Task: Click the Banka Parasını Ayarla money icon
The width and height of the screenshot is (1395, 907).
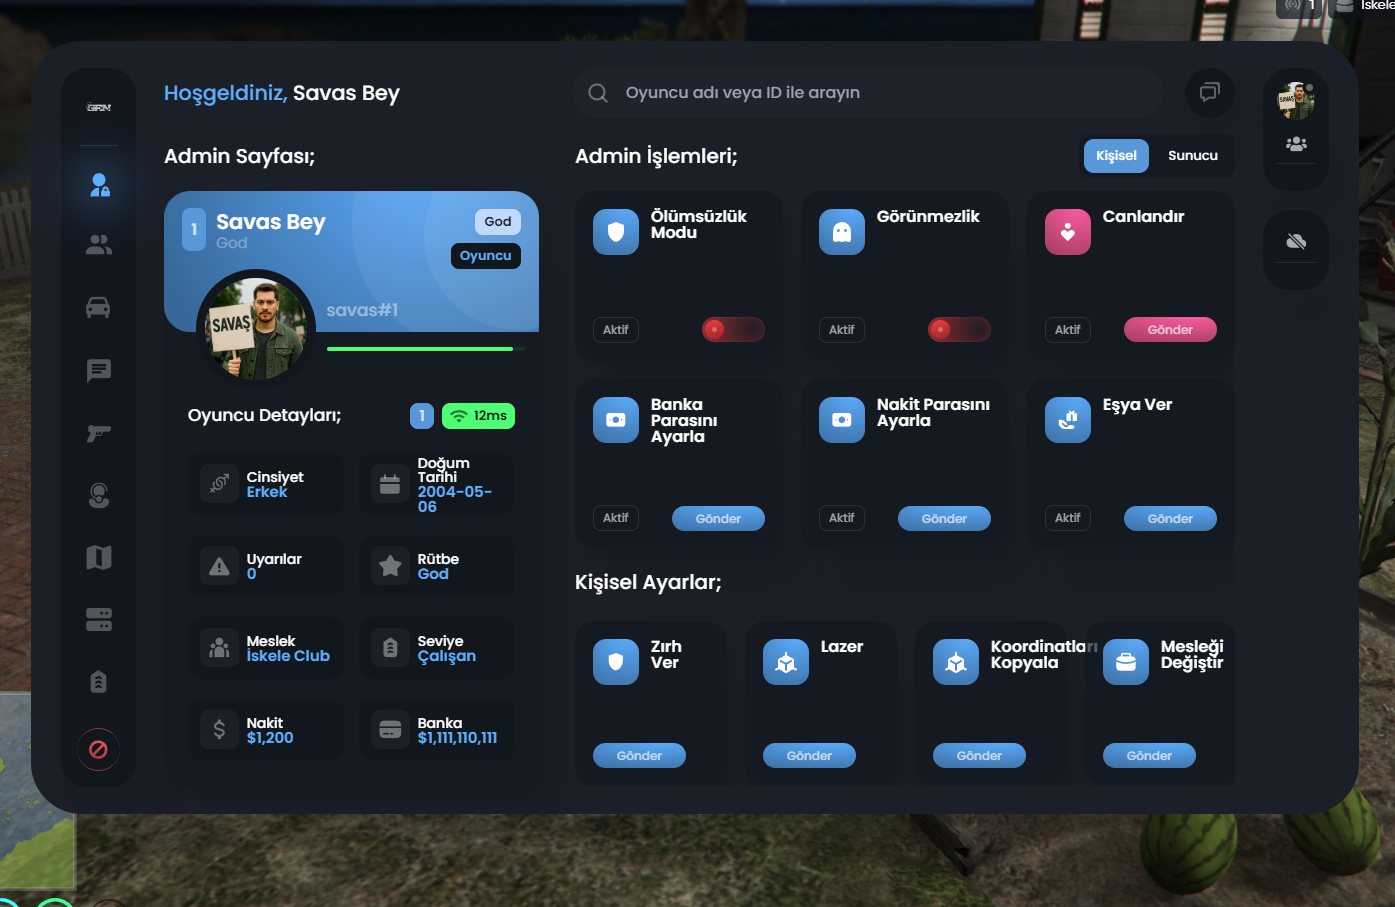Action: [616, 420]
